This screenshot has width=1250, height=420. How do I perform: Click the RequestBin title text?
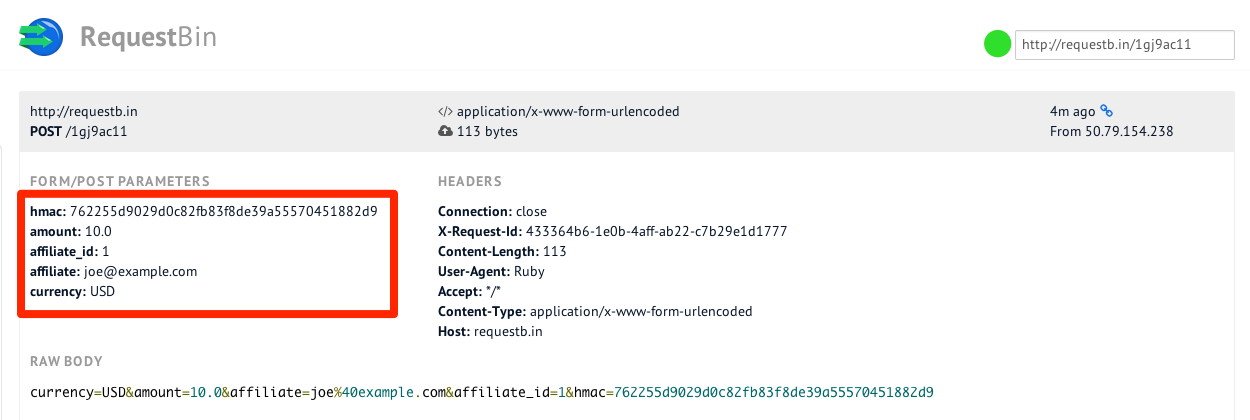(148, 38)
